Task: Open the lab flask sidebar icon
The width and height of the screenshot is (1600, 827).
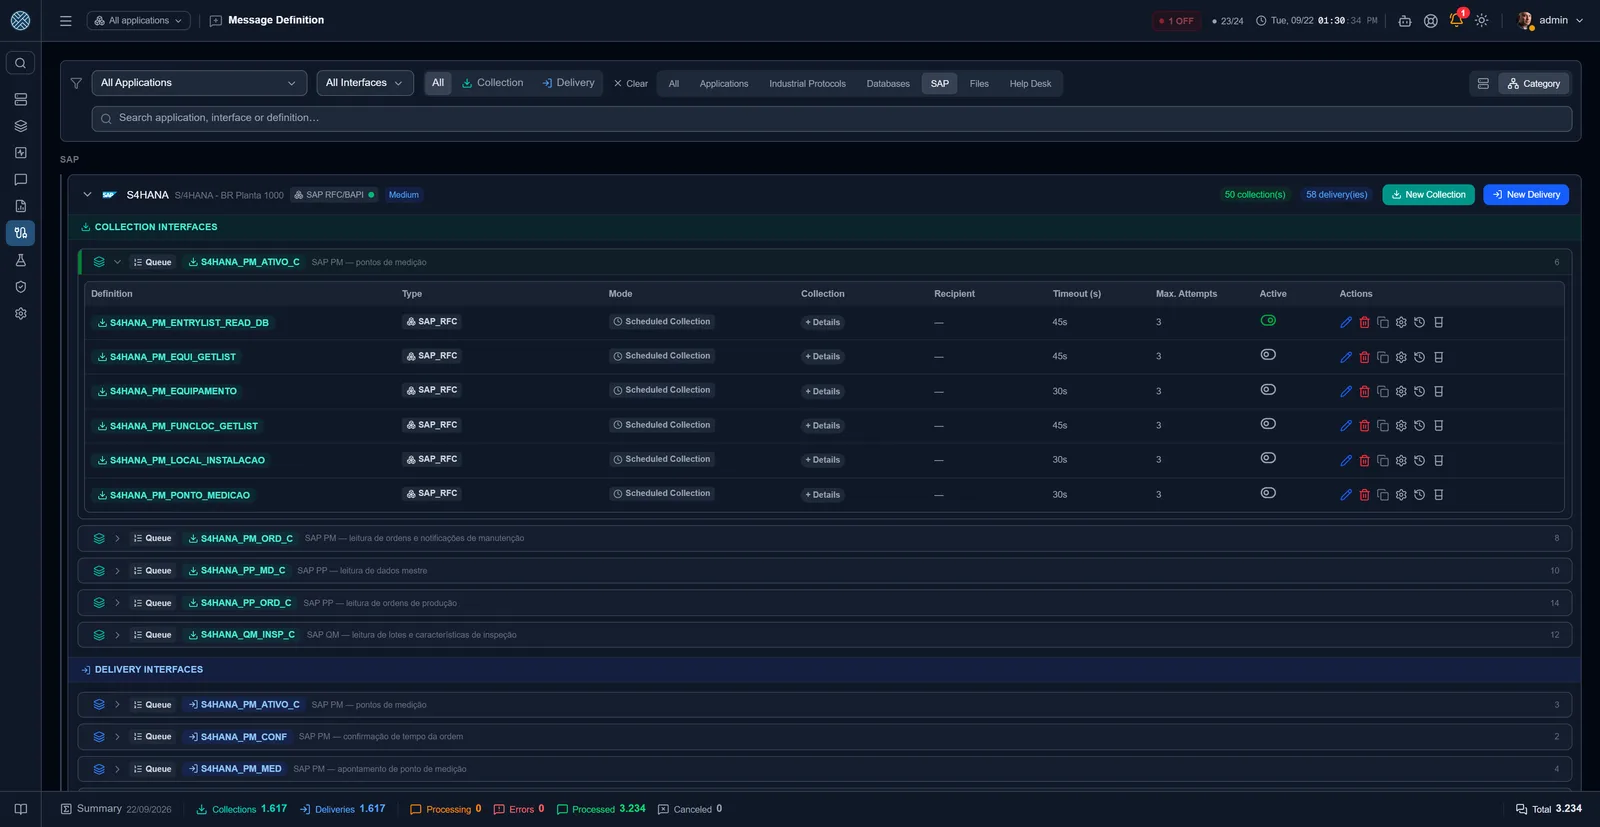Action: tap(20, 260)
